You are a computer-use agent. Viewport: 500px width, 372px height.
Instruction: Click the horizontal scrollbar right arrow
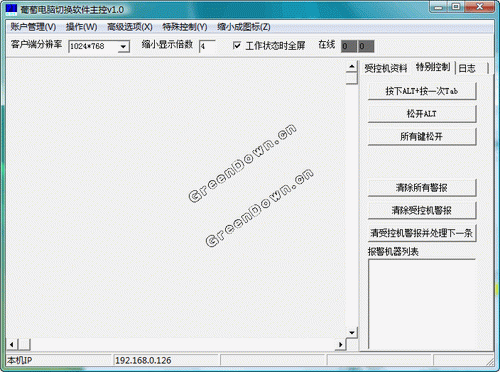(x=340, y=344)
